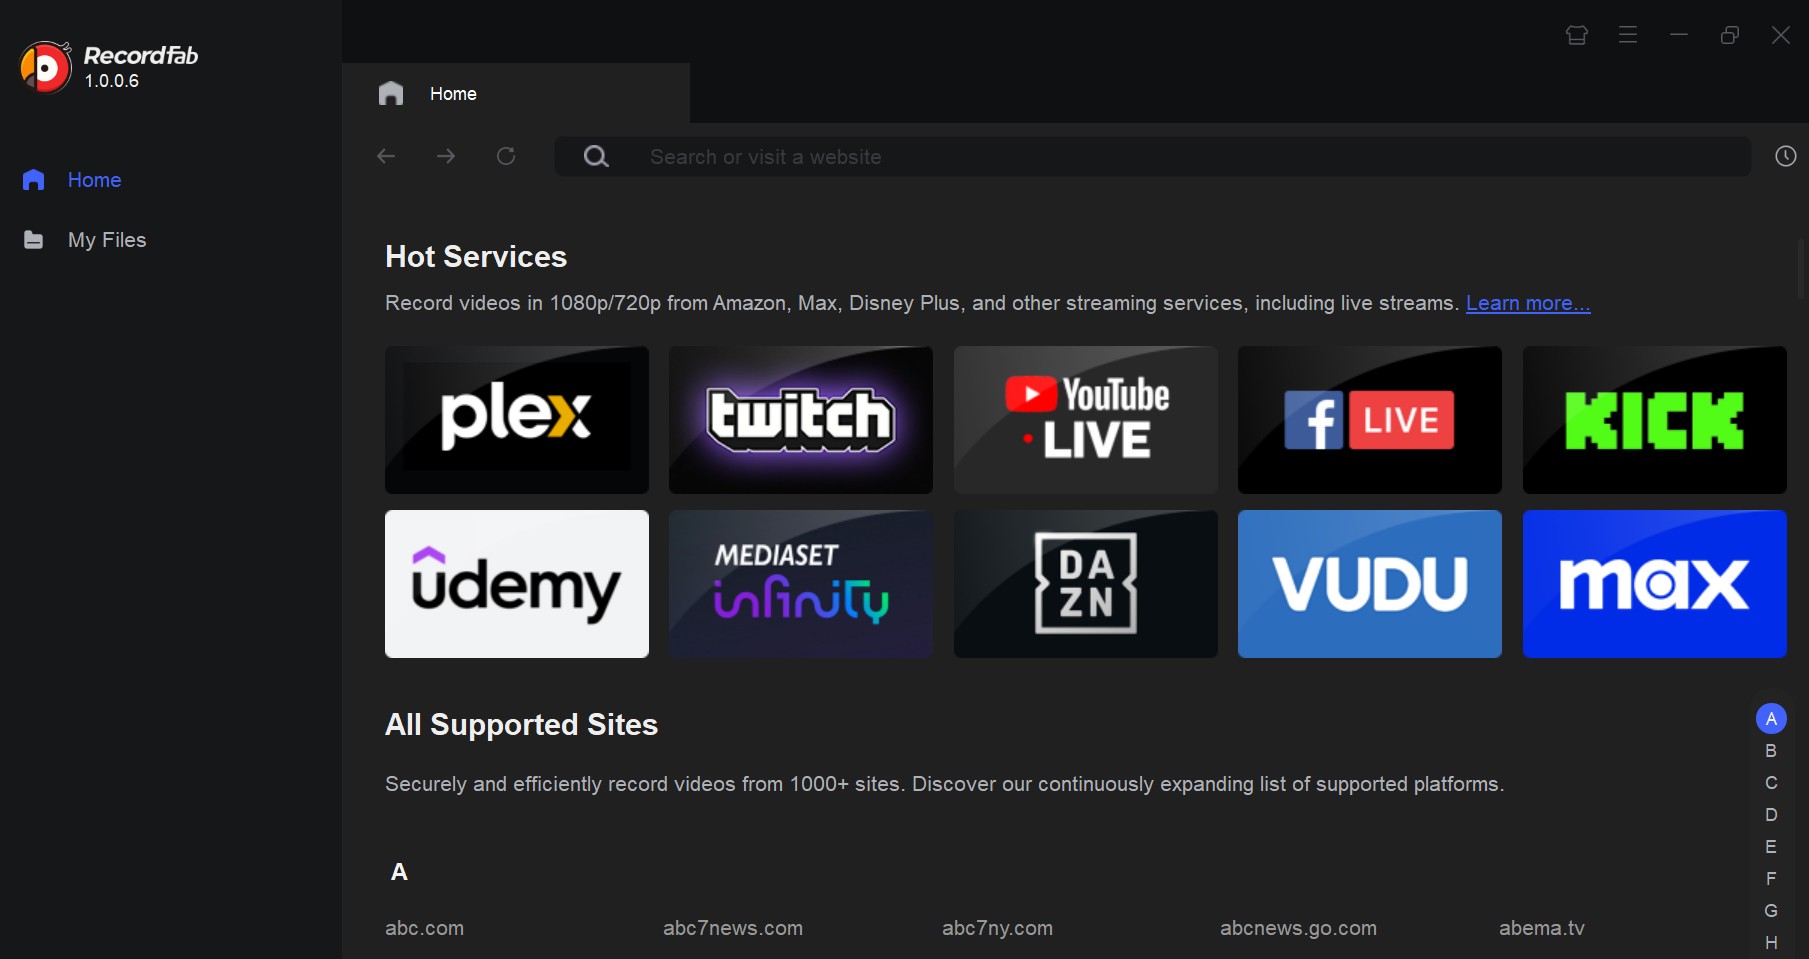Click the search magnifier icon
This screenshot has width=1809, height=959.
(x=596, y=156)
